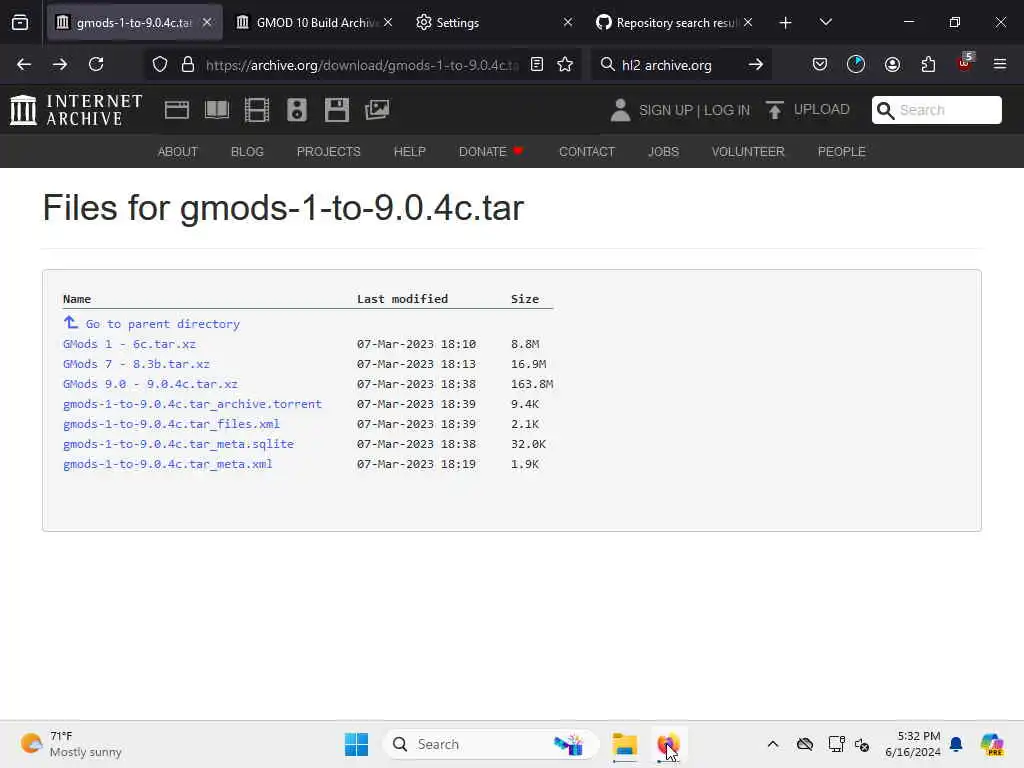Download the _archive.torrent file
1024x768 pixels.
[x=193, y=404]
